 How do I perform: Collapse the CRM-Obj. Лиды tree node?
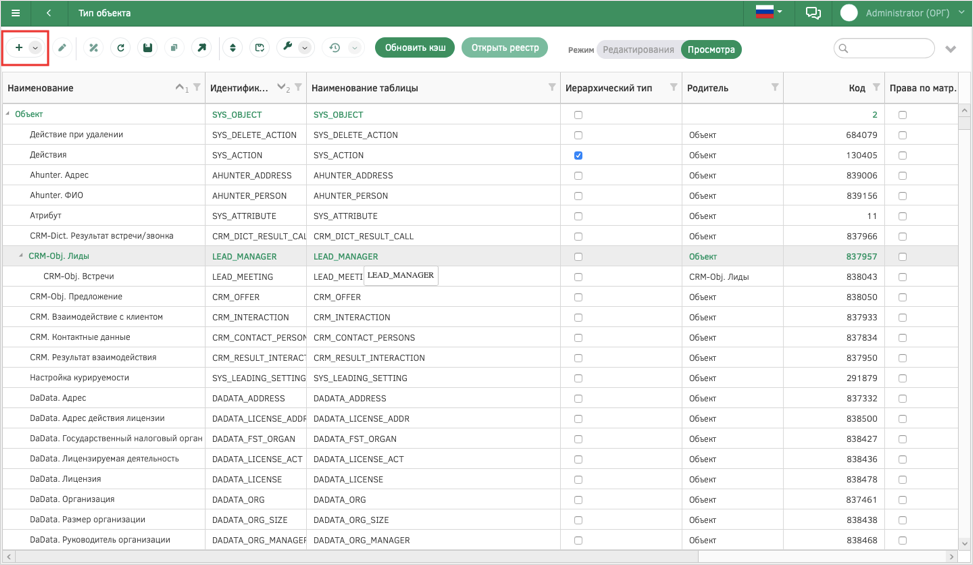pyautogui.click(x=21, y=256)
